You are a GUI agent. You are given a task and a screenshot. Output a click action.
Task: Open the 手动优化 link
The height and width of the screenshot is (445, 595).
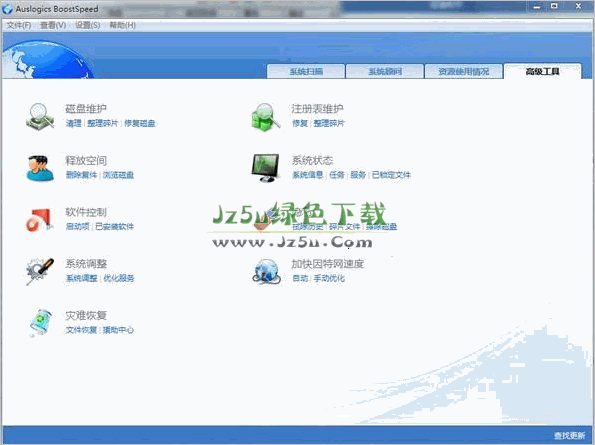pos(329,278)
